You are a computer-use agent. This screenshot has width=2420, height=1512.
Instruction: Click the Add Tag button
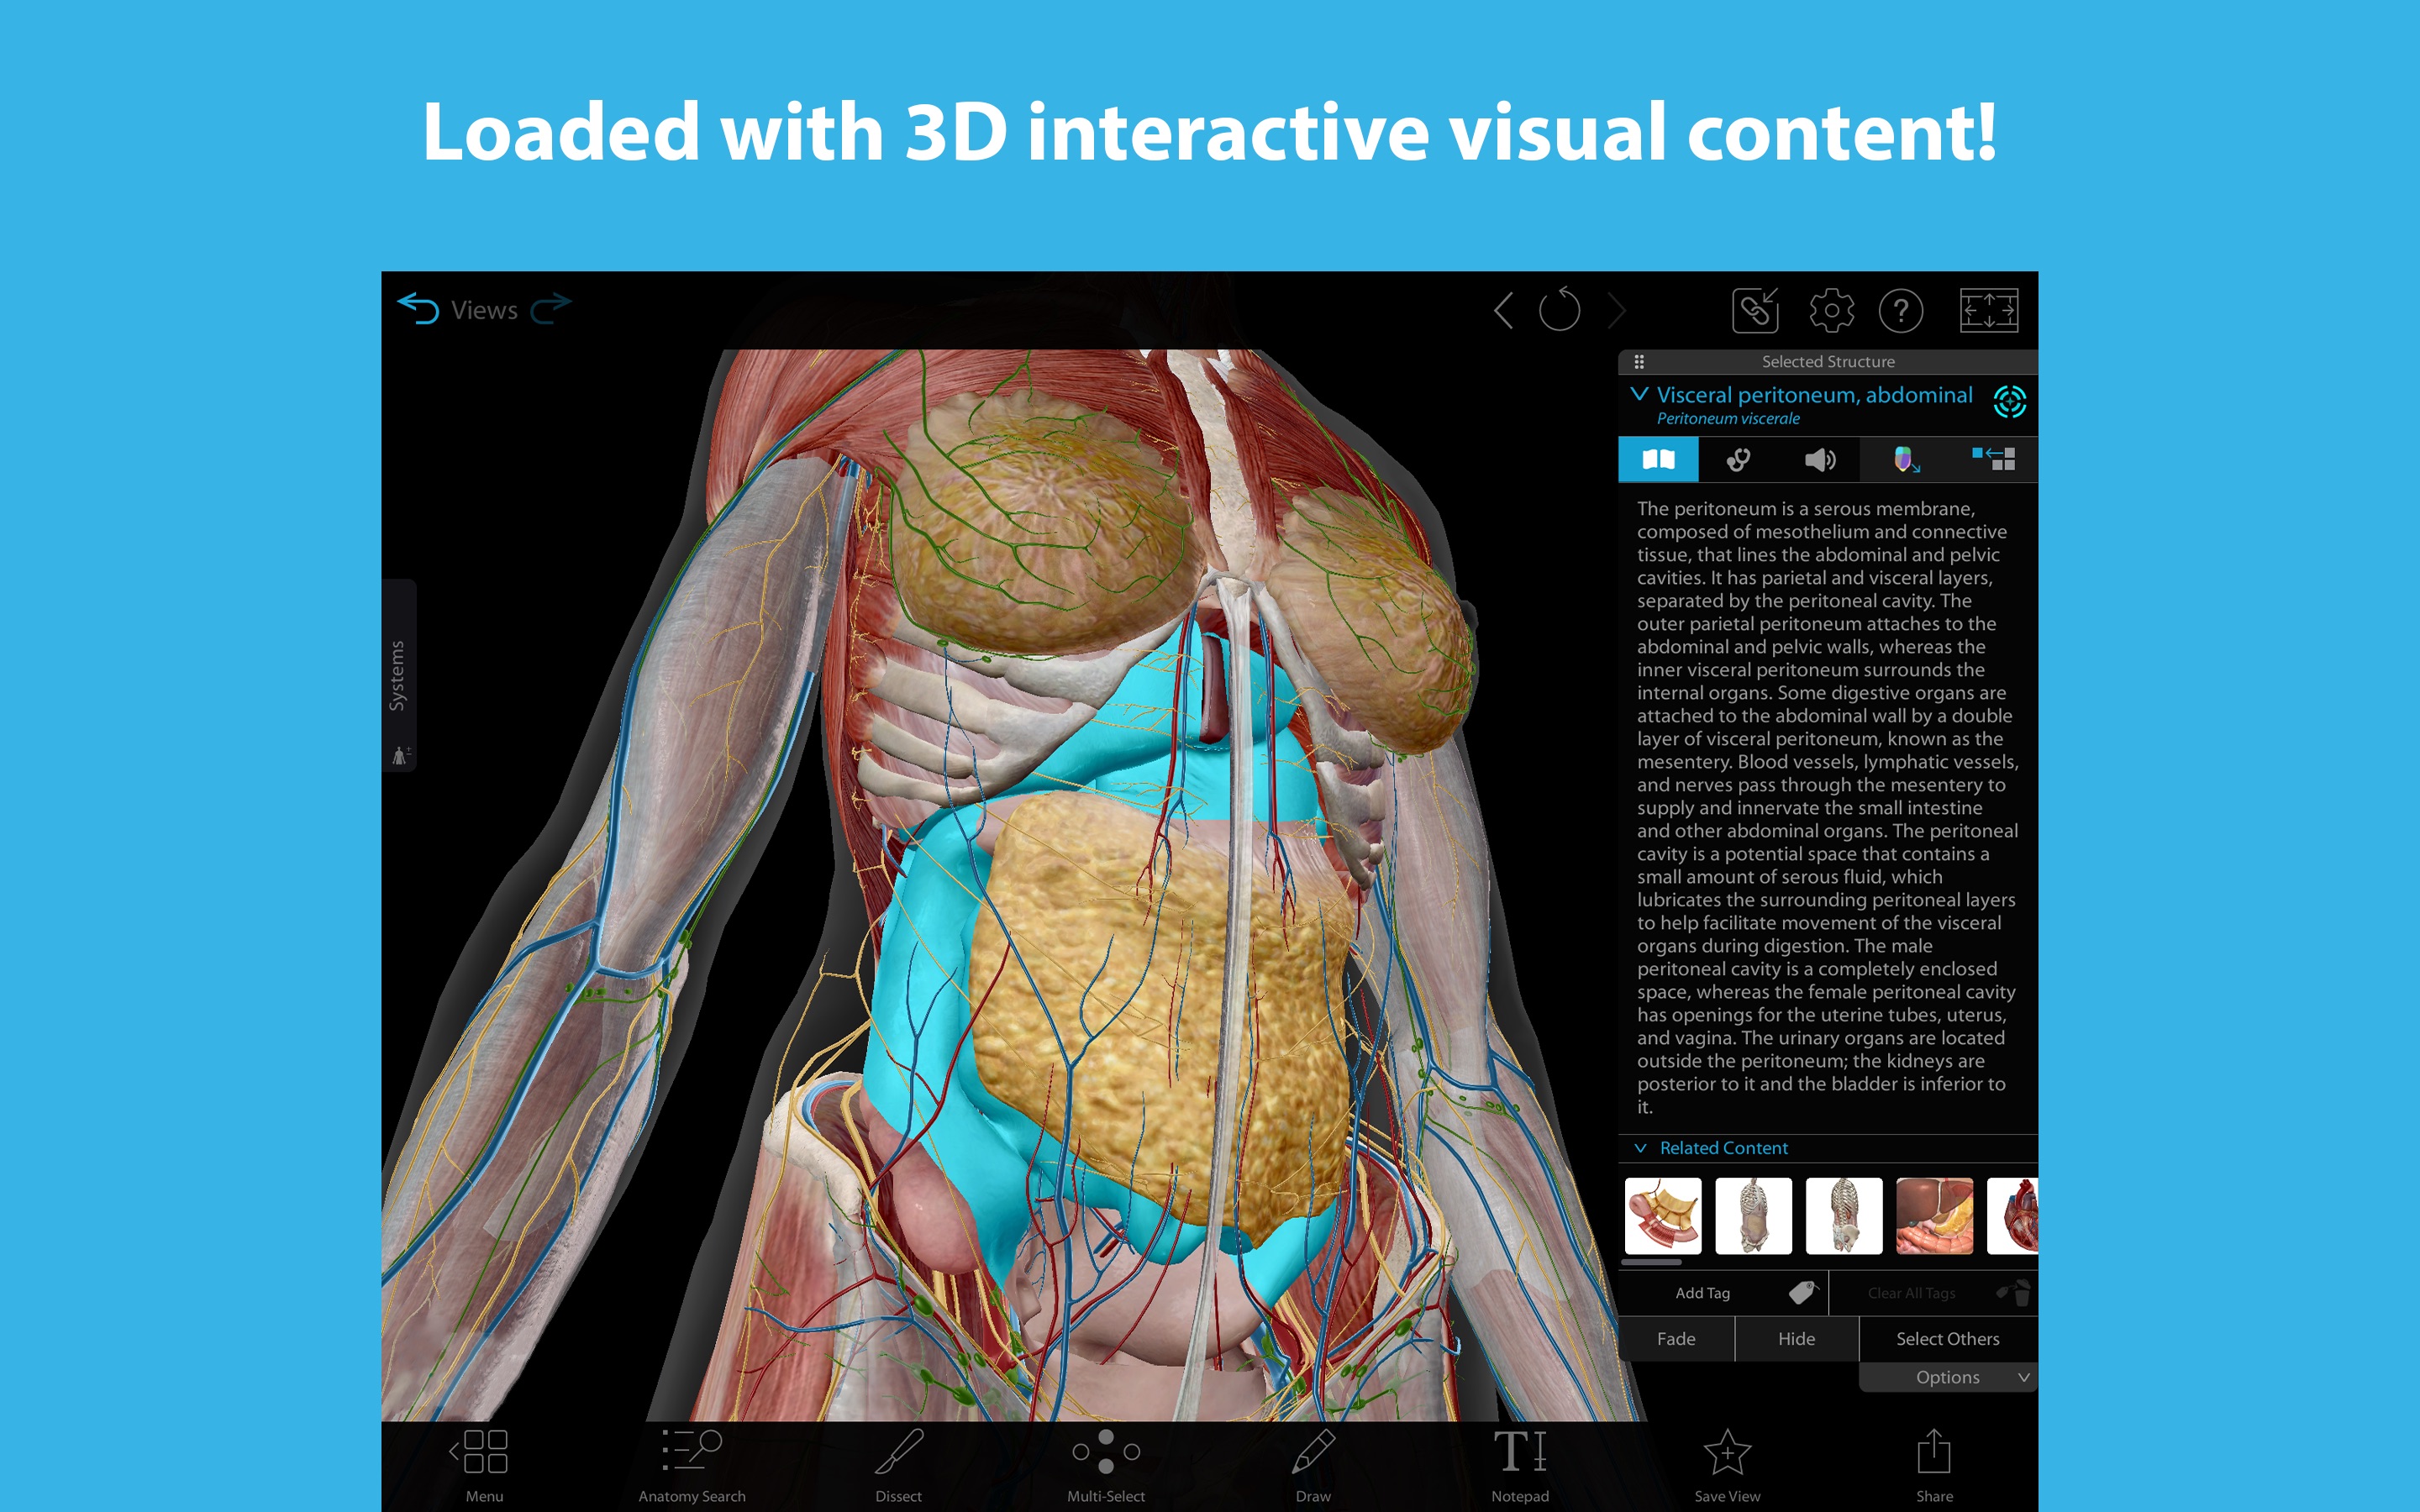pyautogui.click(x=1723, y=1293)
